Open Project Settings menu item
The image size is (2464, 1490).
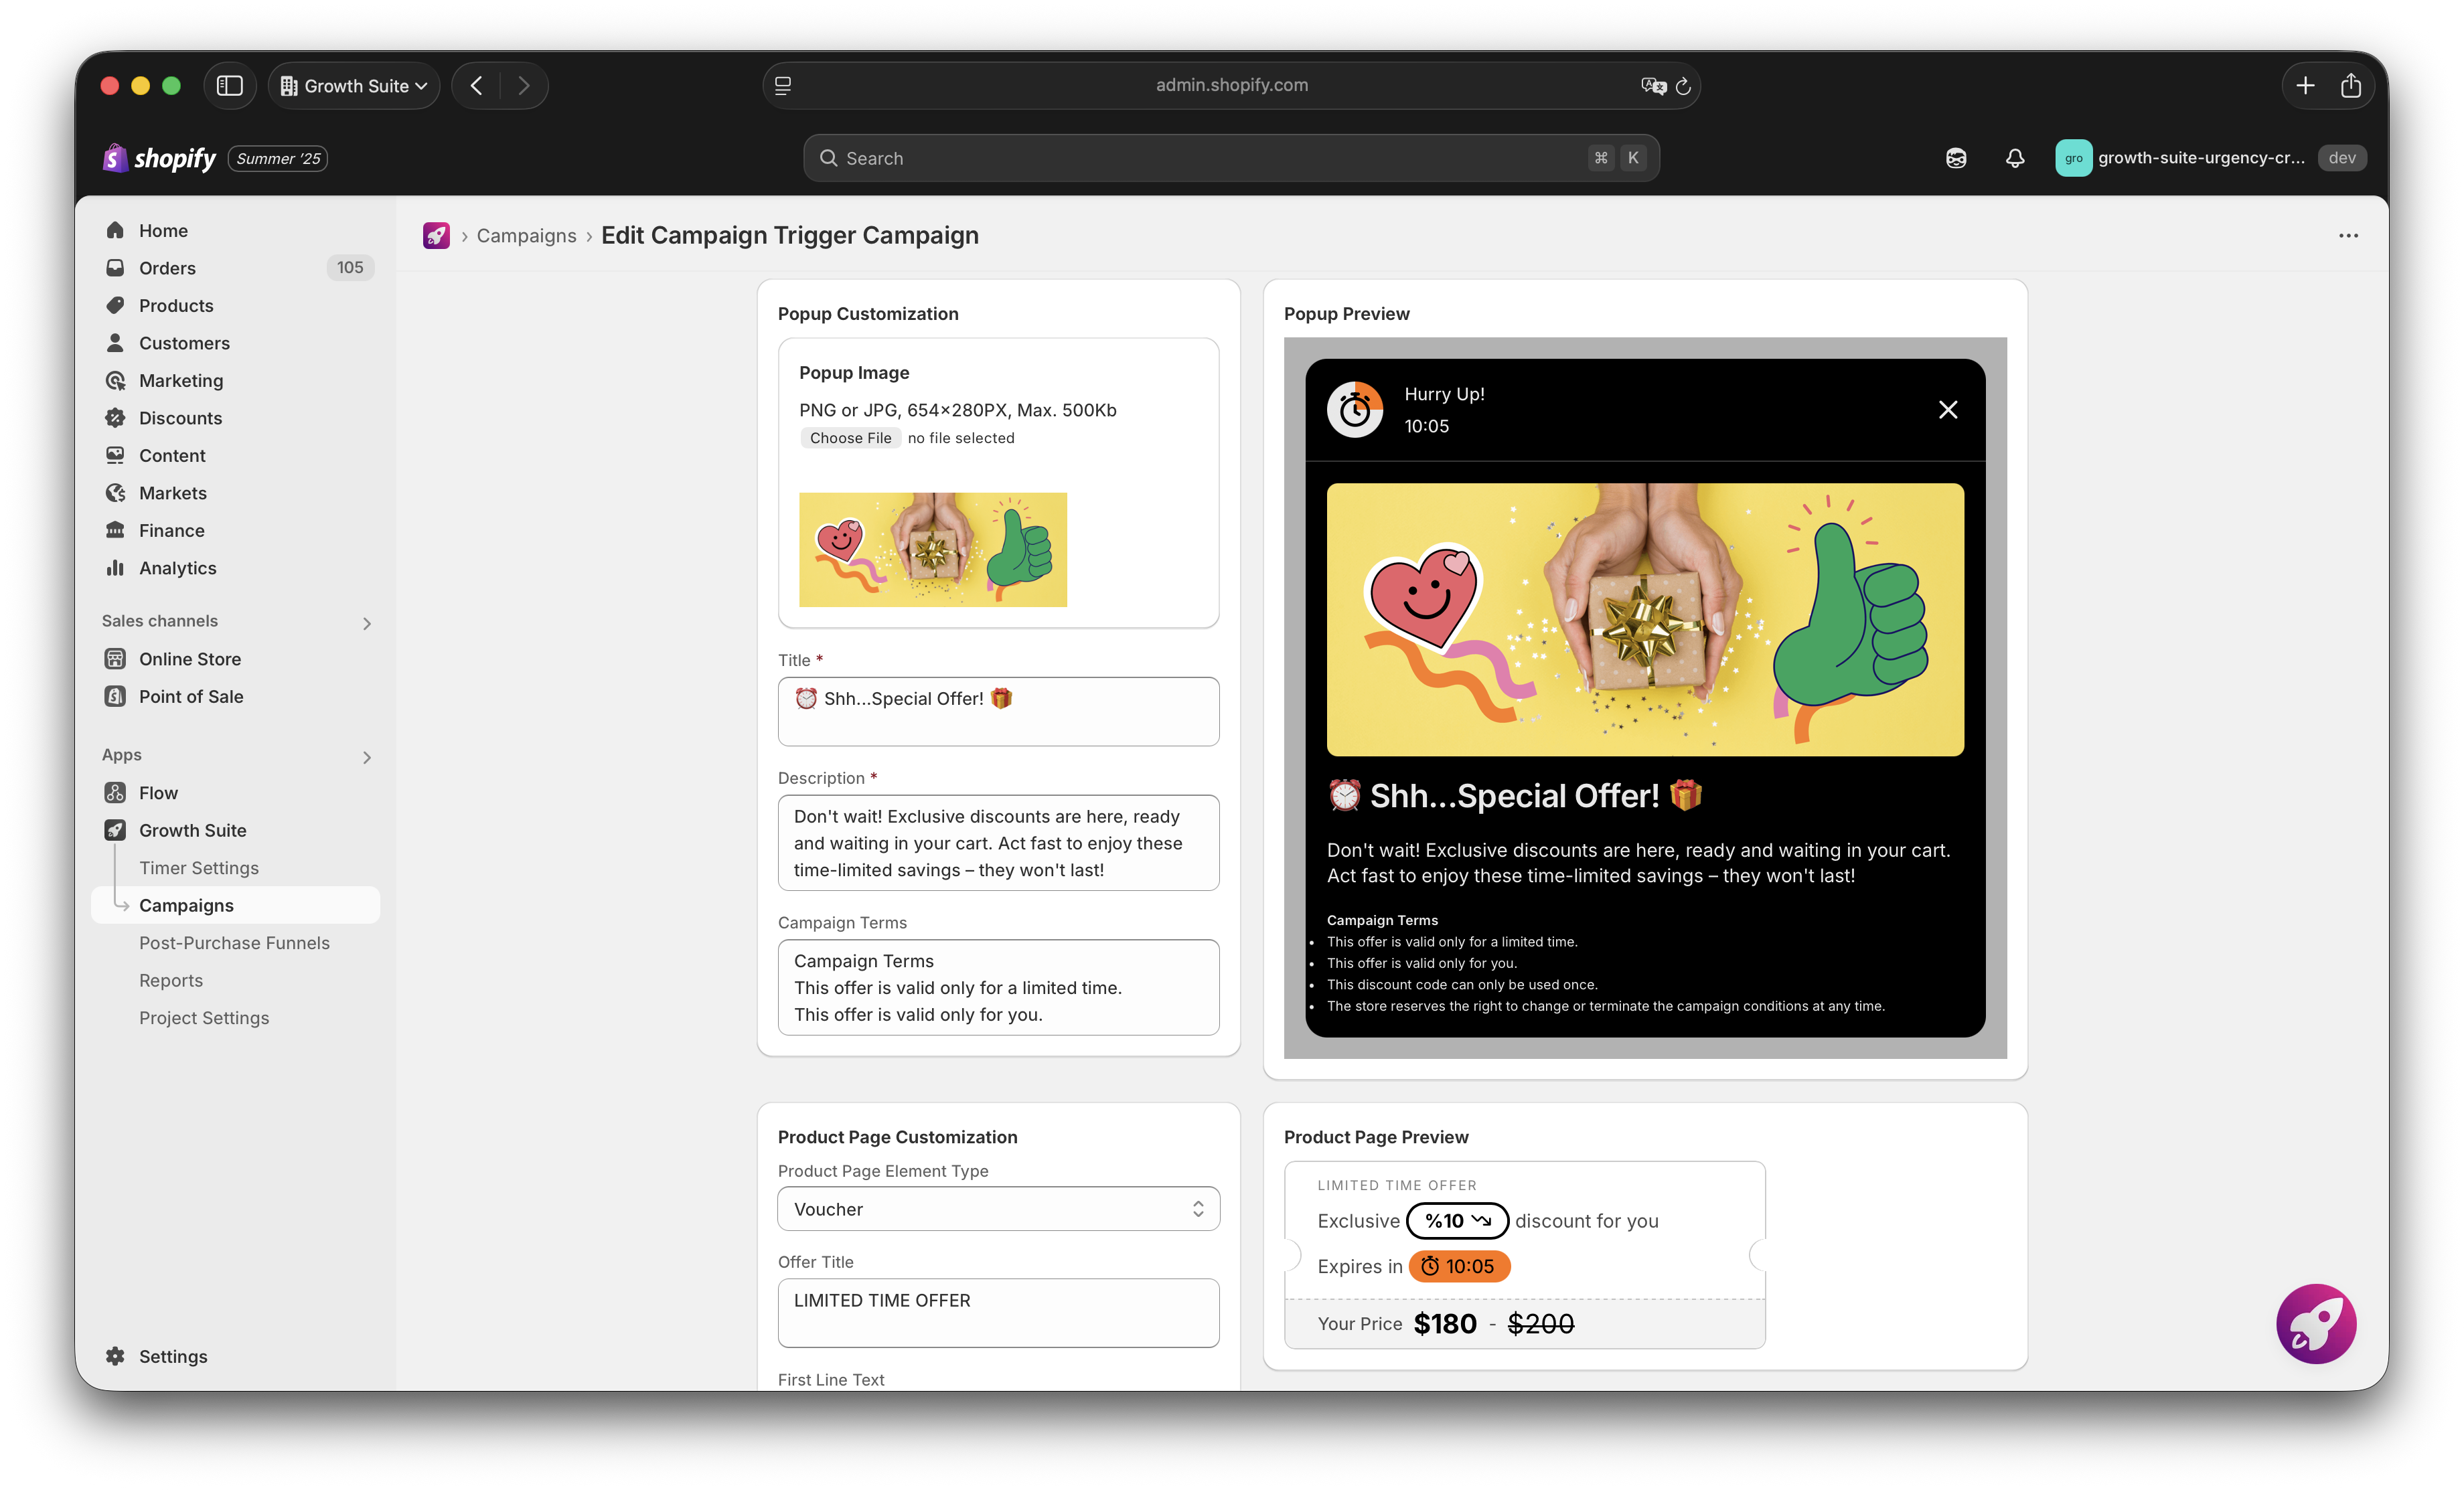[204, 1018]
